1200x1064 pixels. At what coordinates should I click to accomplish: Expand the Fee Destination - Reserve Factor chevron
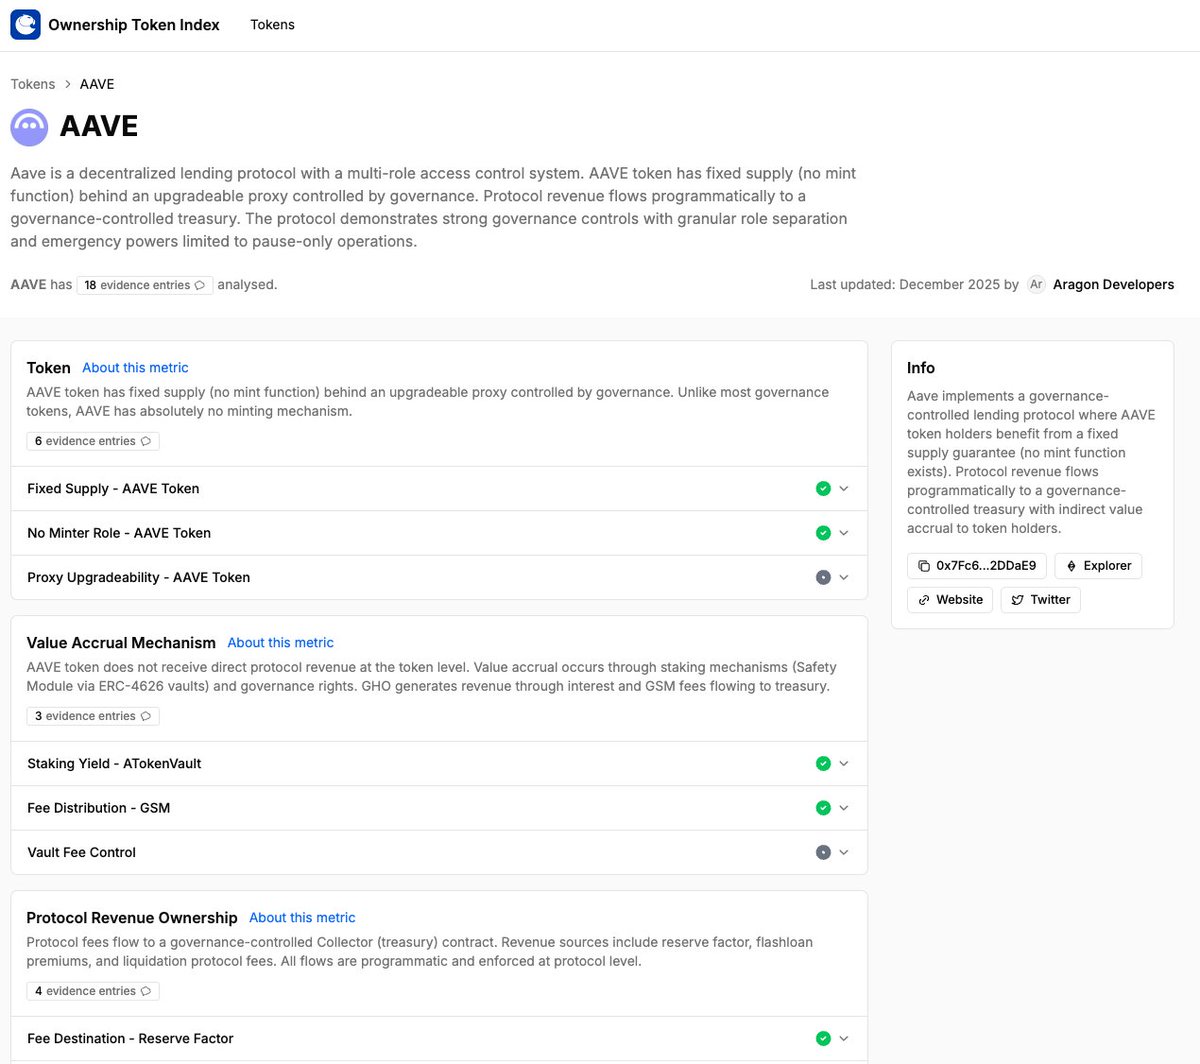[x=844, y=1039]
